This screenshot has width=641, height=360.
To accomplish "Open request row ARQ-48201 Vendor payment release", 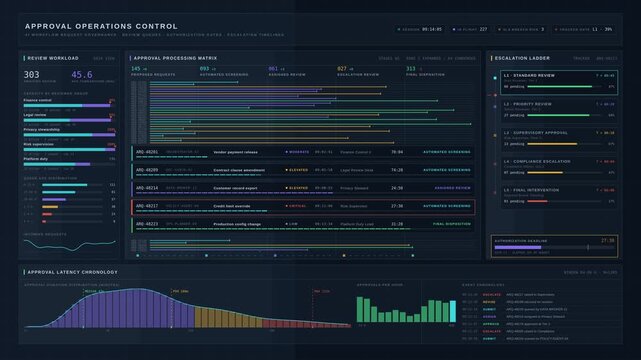I will (x=303, y=152).
